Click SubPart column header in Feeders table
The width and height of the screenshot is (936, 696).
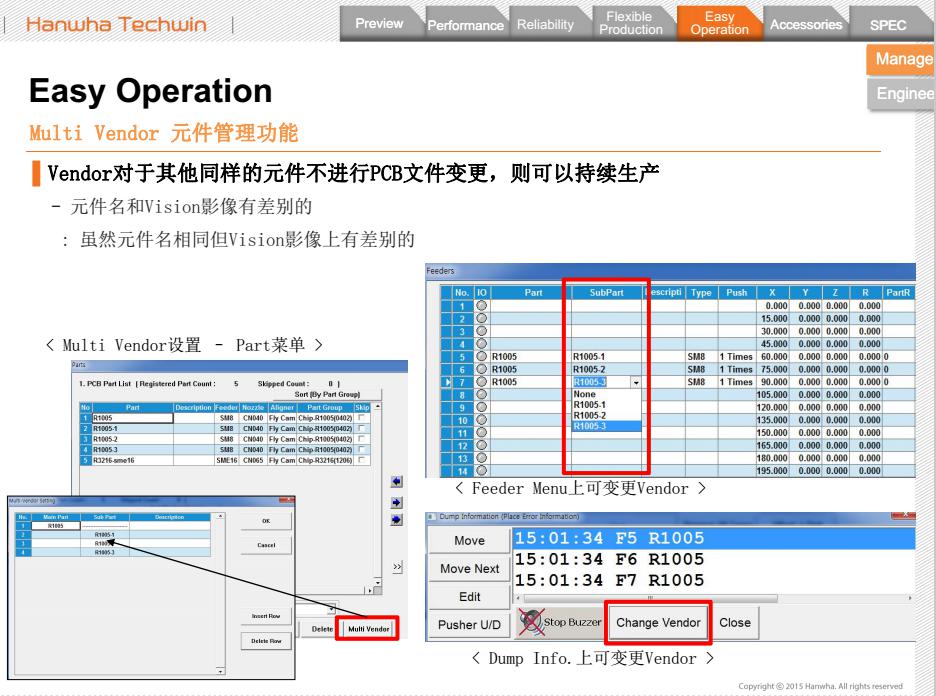tap(606, 292)
